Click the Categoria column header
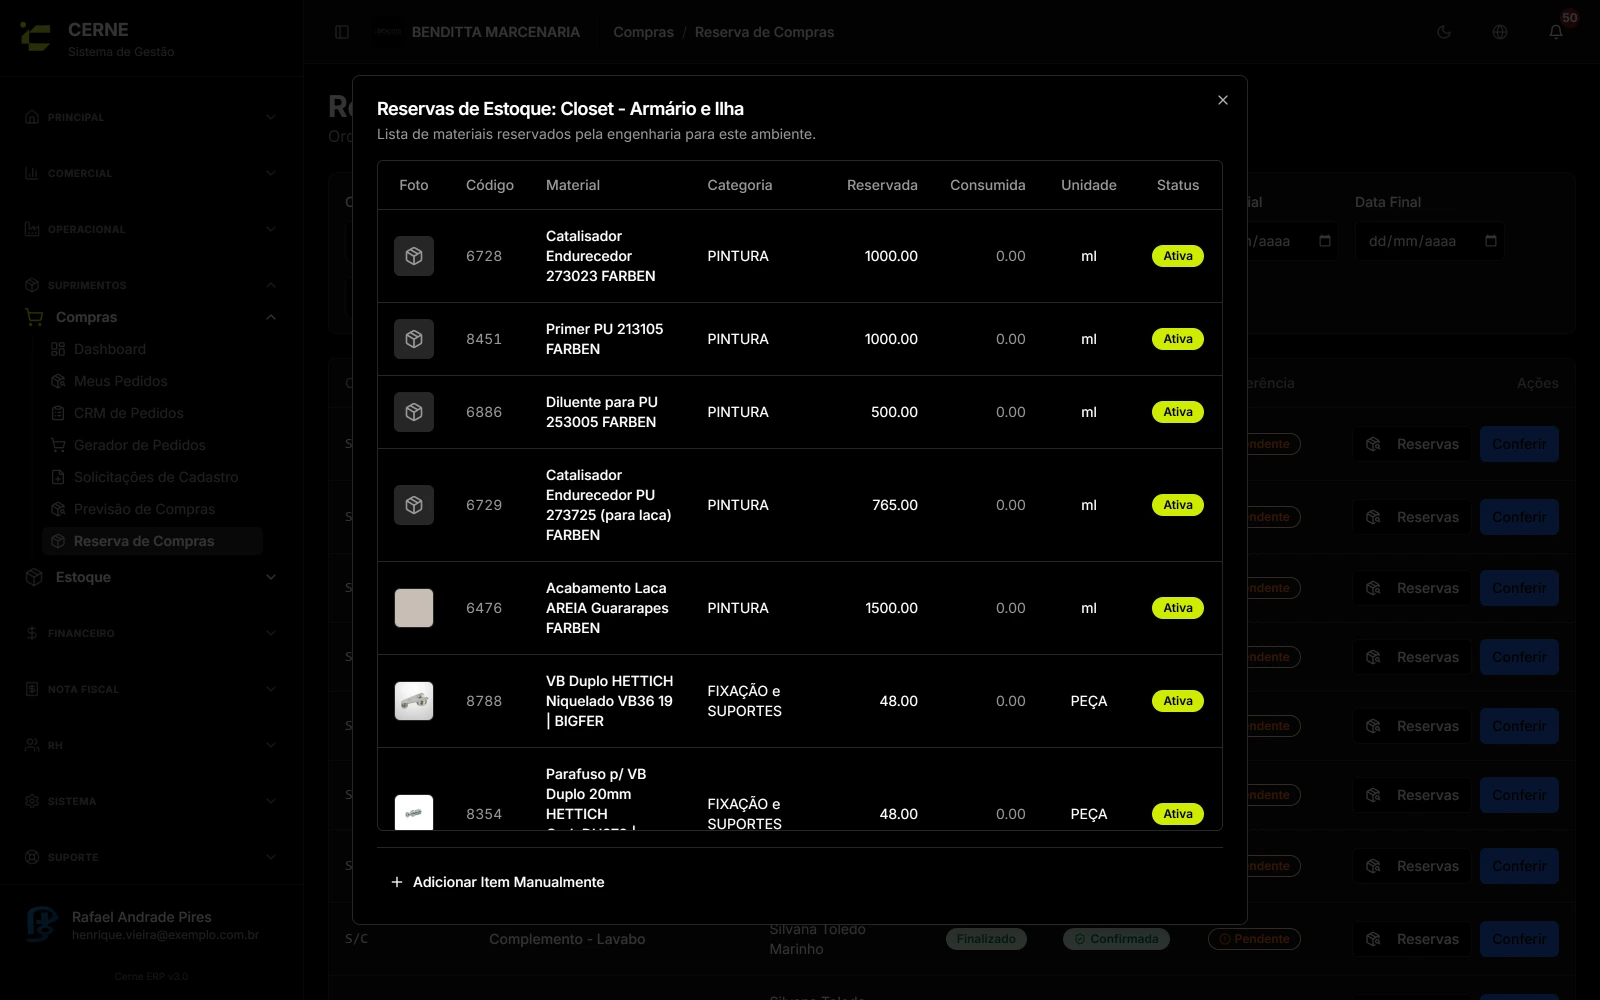Screen dimensions: 1600x1000 740,185
